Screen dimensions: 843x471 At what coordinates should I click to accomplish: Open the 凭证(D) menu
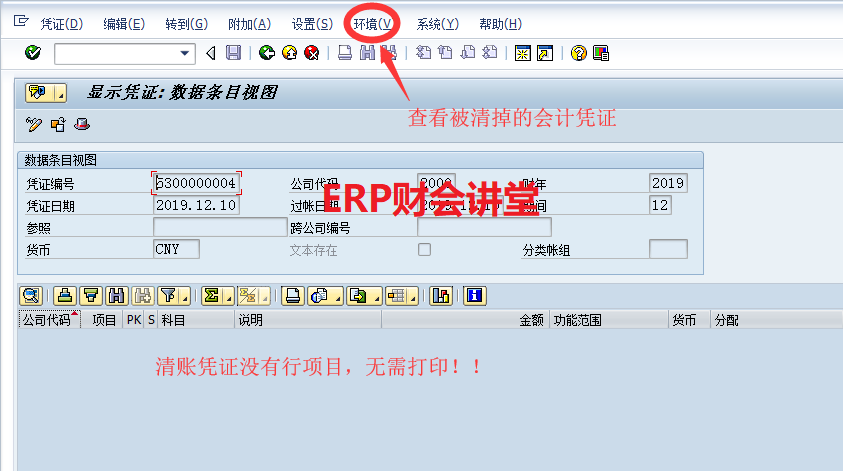click(x=62, y=23)
